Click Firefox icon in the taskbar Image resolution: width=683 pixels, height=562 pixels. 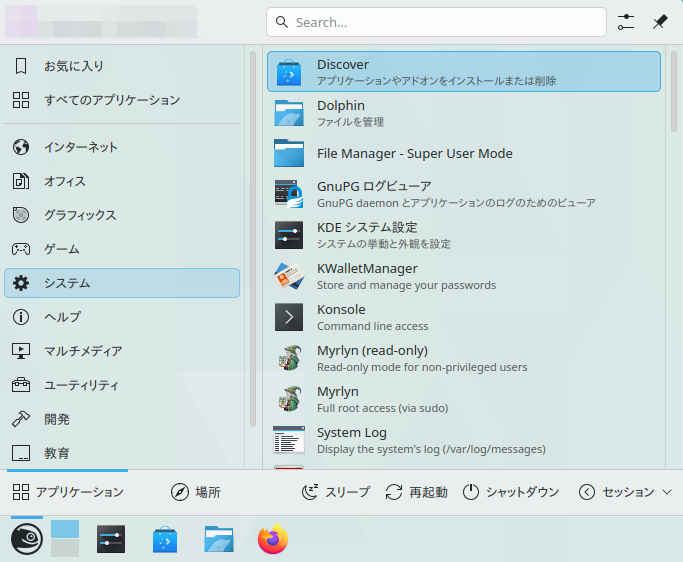click(x=272, y=540)
